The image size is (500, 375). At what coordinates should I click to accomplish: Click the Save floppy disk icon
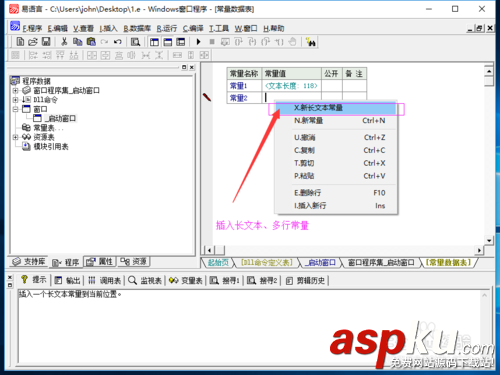(x=46, y=42)
